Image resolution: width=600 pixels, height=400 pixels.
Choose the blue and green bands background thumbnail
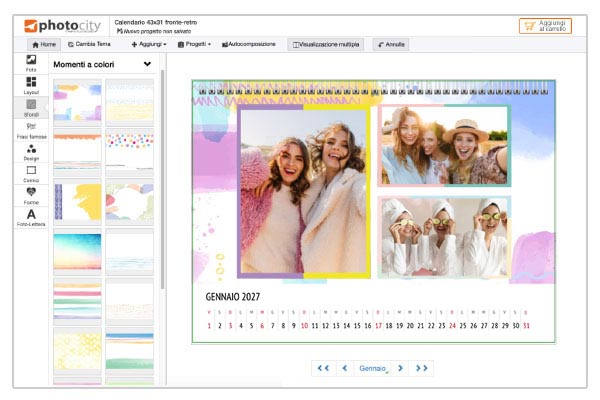click(x=129, y=351)
